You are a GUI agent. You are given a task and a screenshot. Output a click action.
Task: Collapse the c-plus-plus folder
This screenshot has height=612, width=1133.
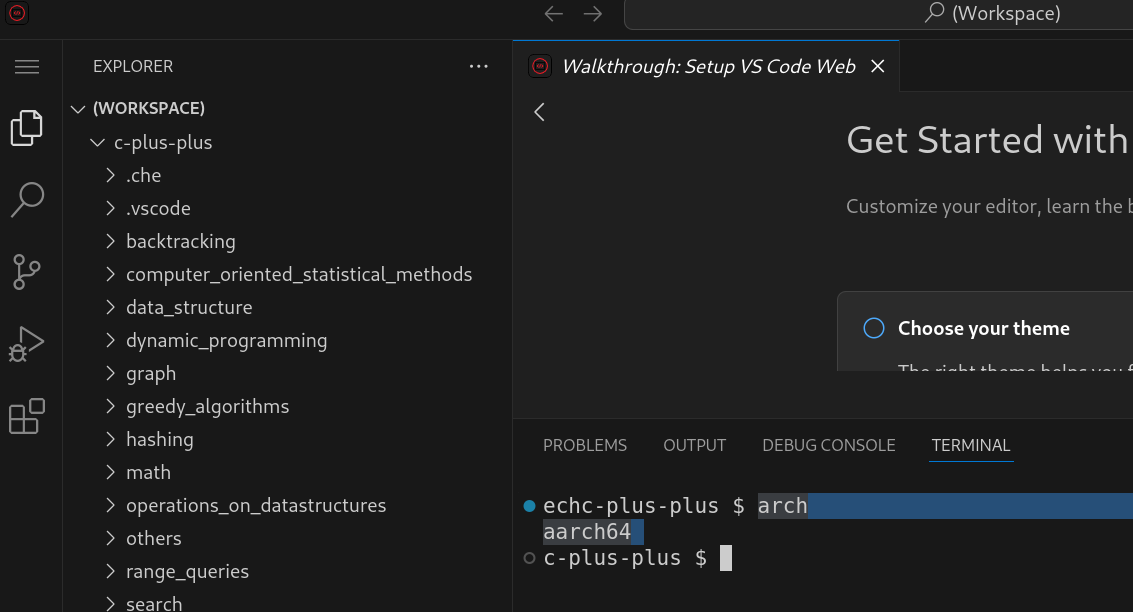[x=97, y=142]
